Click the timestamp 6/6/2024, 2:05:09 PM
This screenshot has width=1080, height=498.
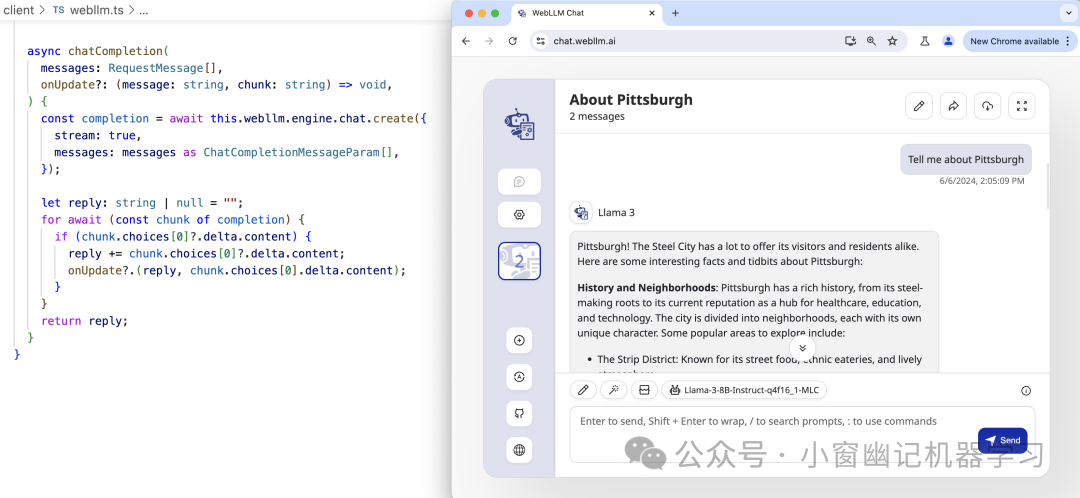point(982,181)
